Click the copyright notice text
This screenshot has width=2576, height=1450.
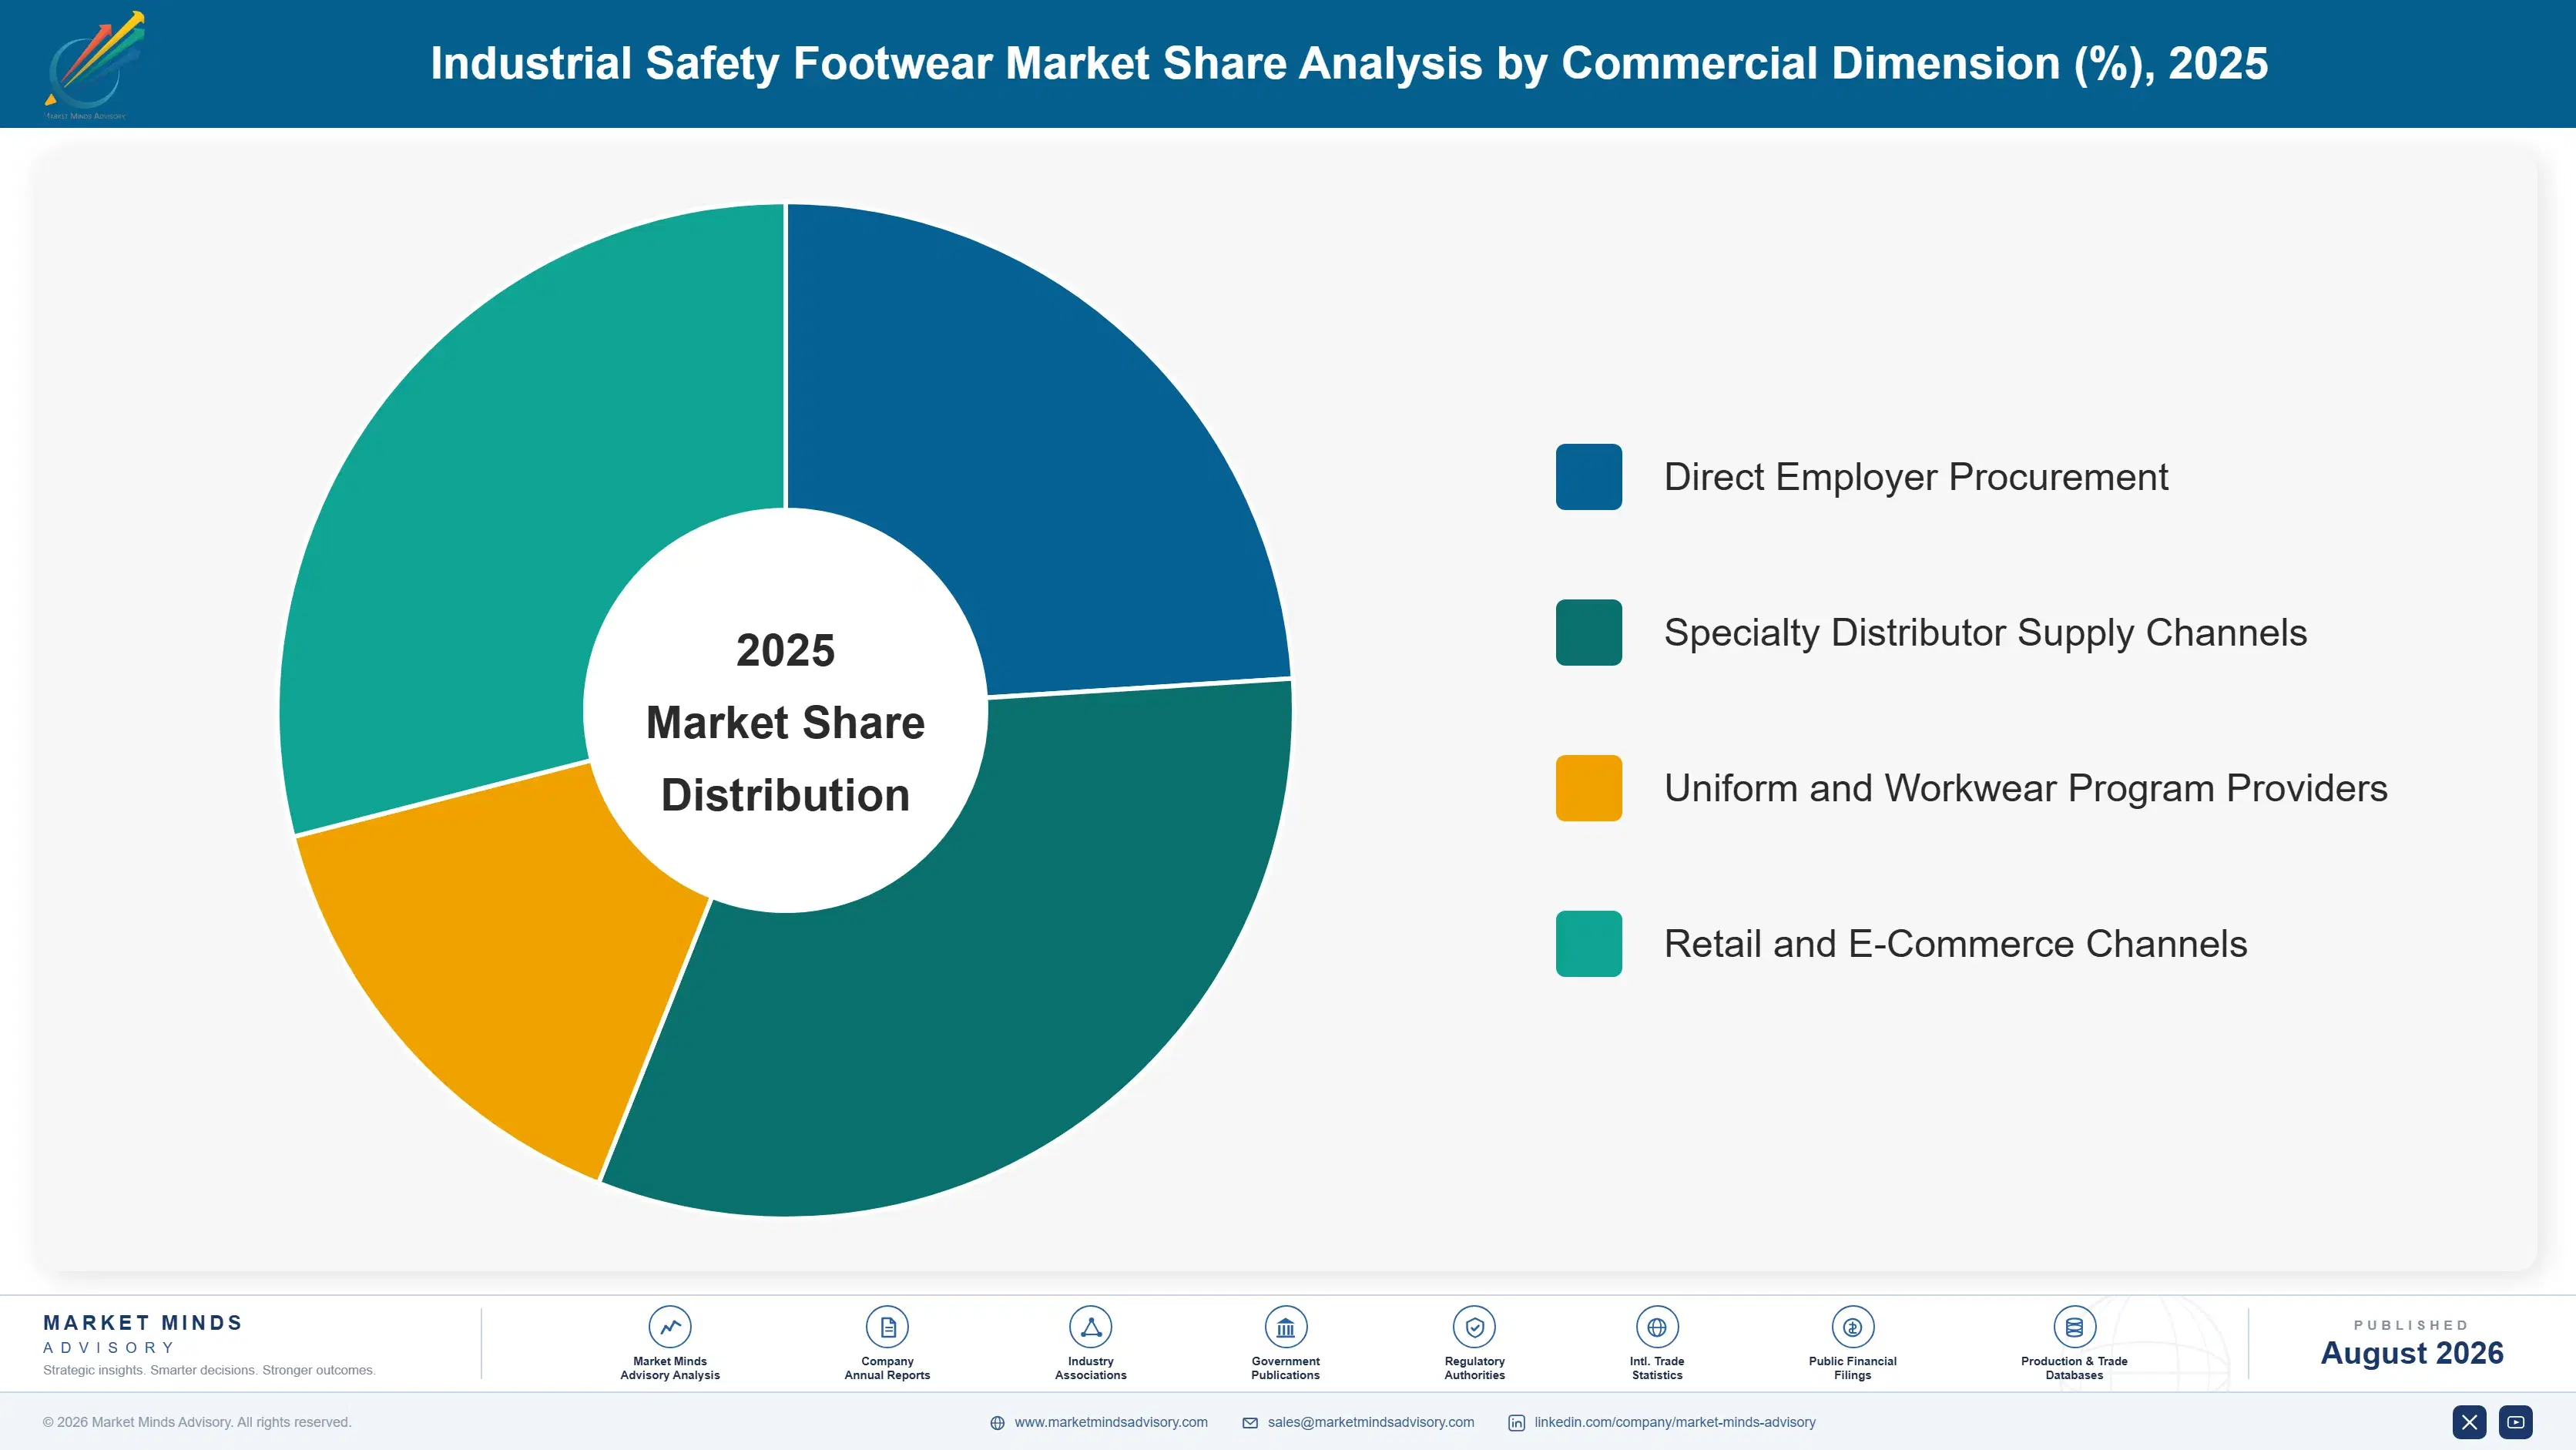(x=197, y=1422)
